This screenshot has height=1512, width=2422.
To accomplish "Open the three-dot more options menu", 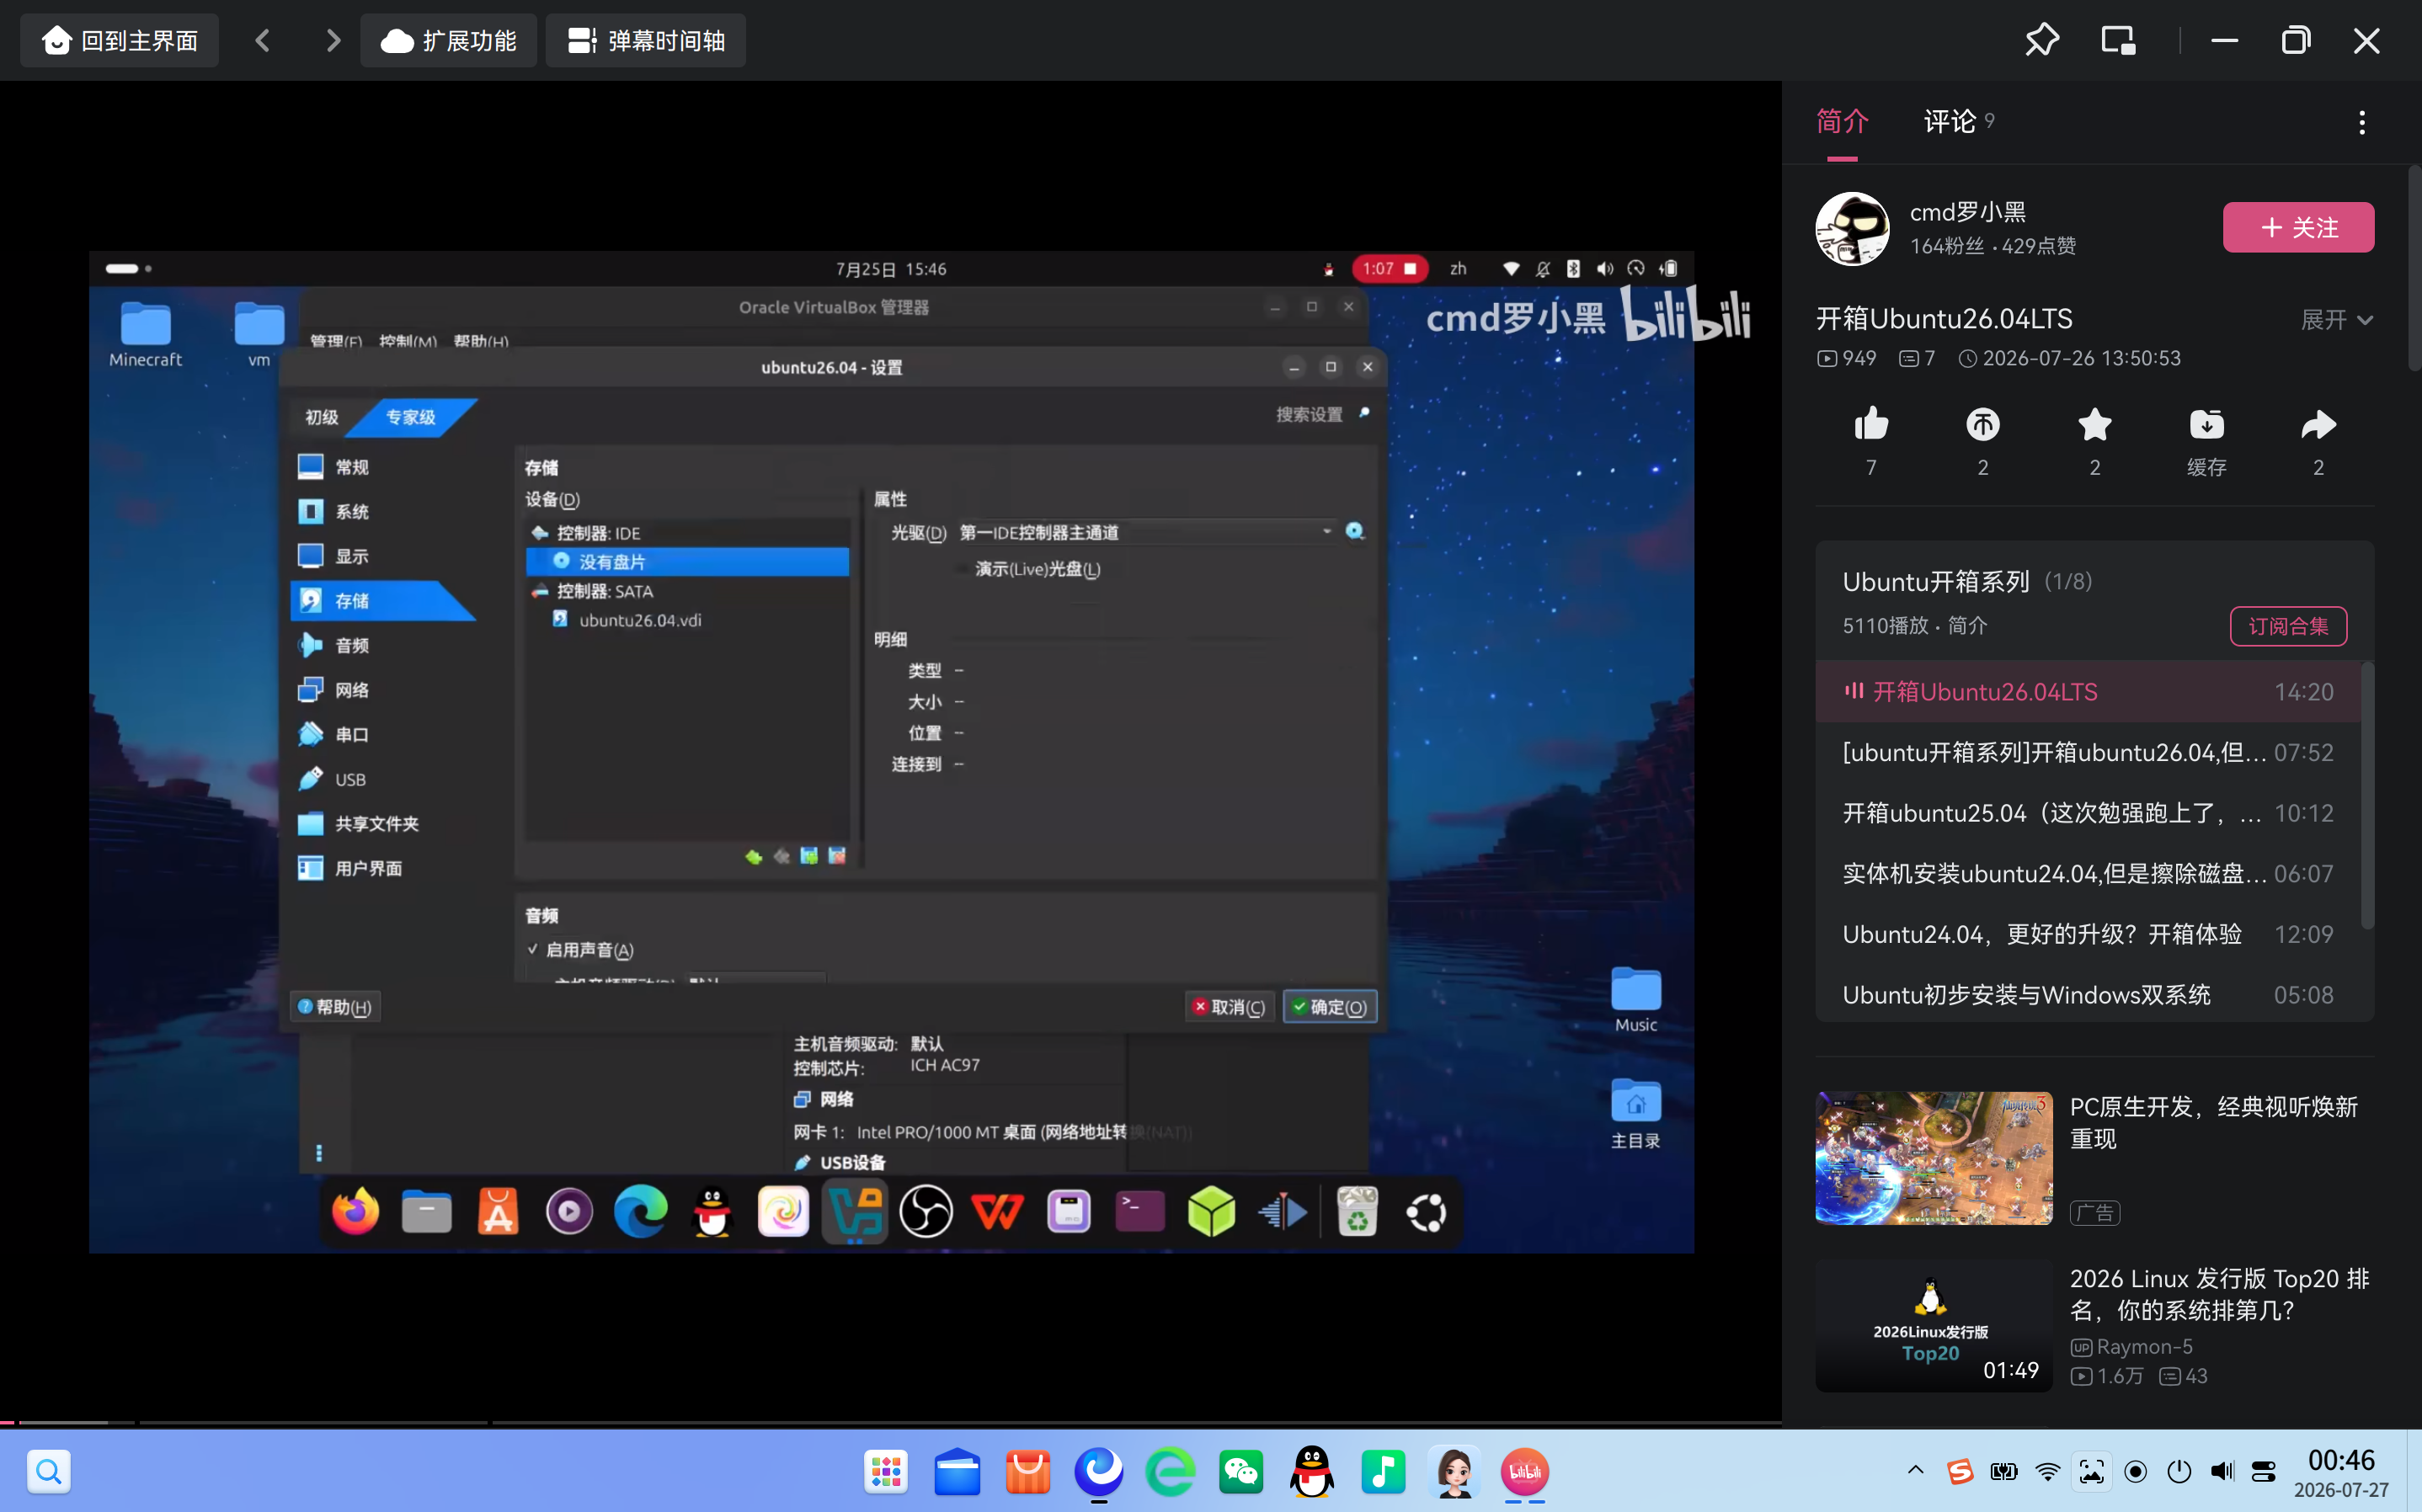I will pos(2362,122).
